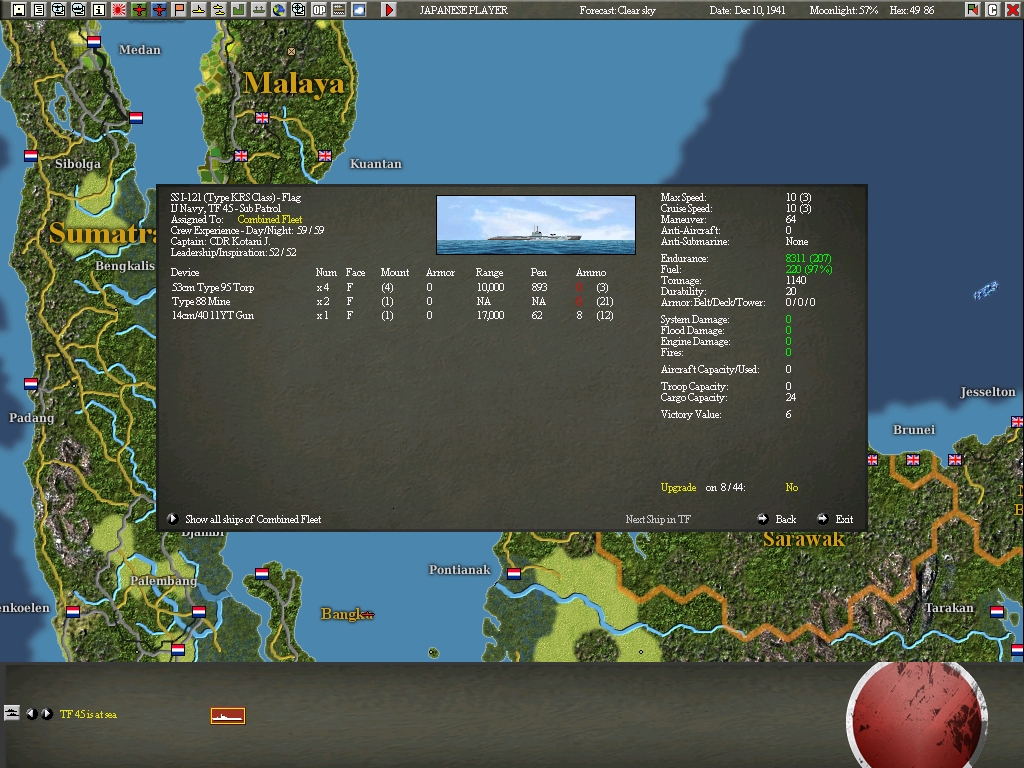Click the 'C' toolbar icon at top right
1024x768 pixels.
(x=993, y=10)
